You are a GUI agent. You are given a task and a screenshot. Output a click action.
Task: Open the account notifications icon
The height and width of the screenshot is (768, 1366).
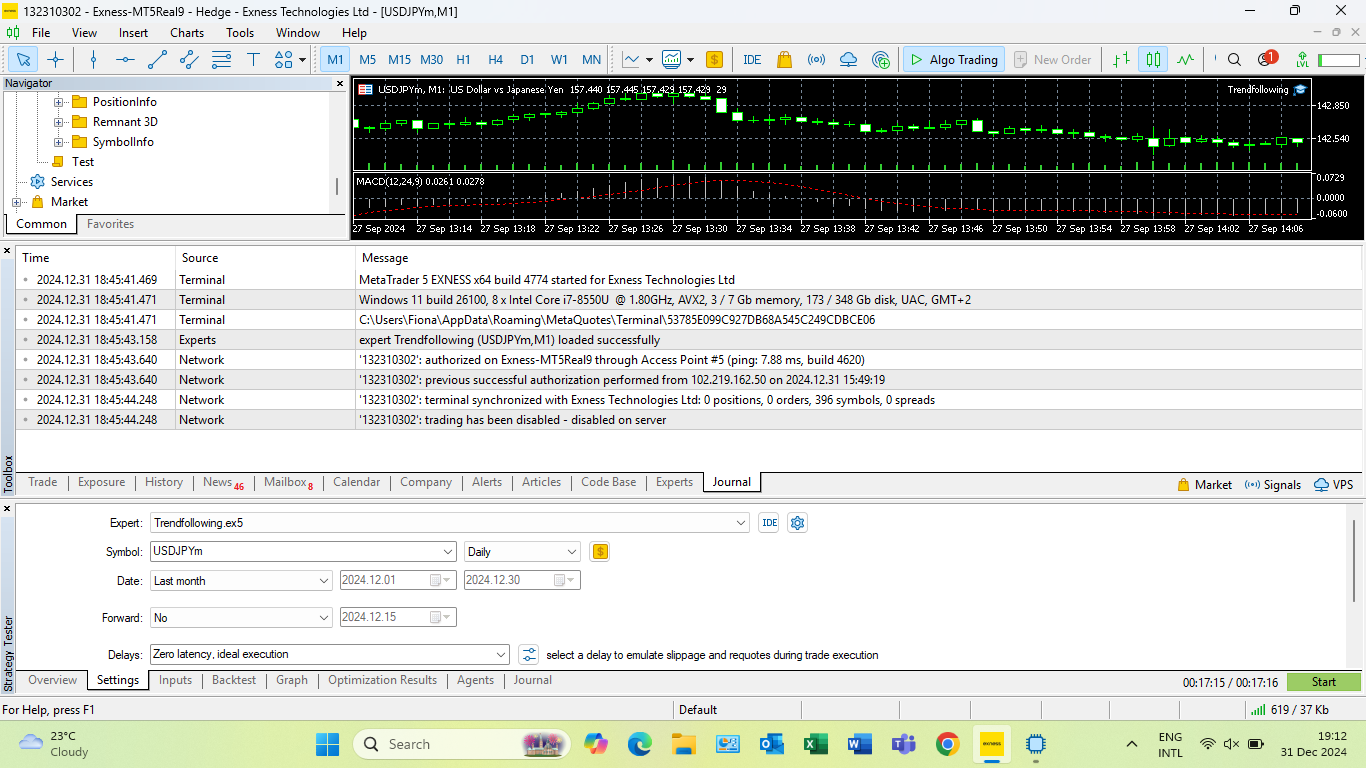coord(1266,60)
